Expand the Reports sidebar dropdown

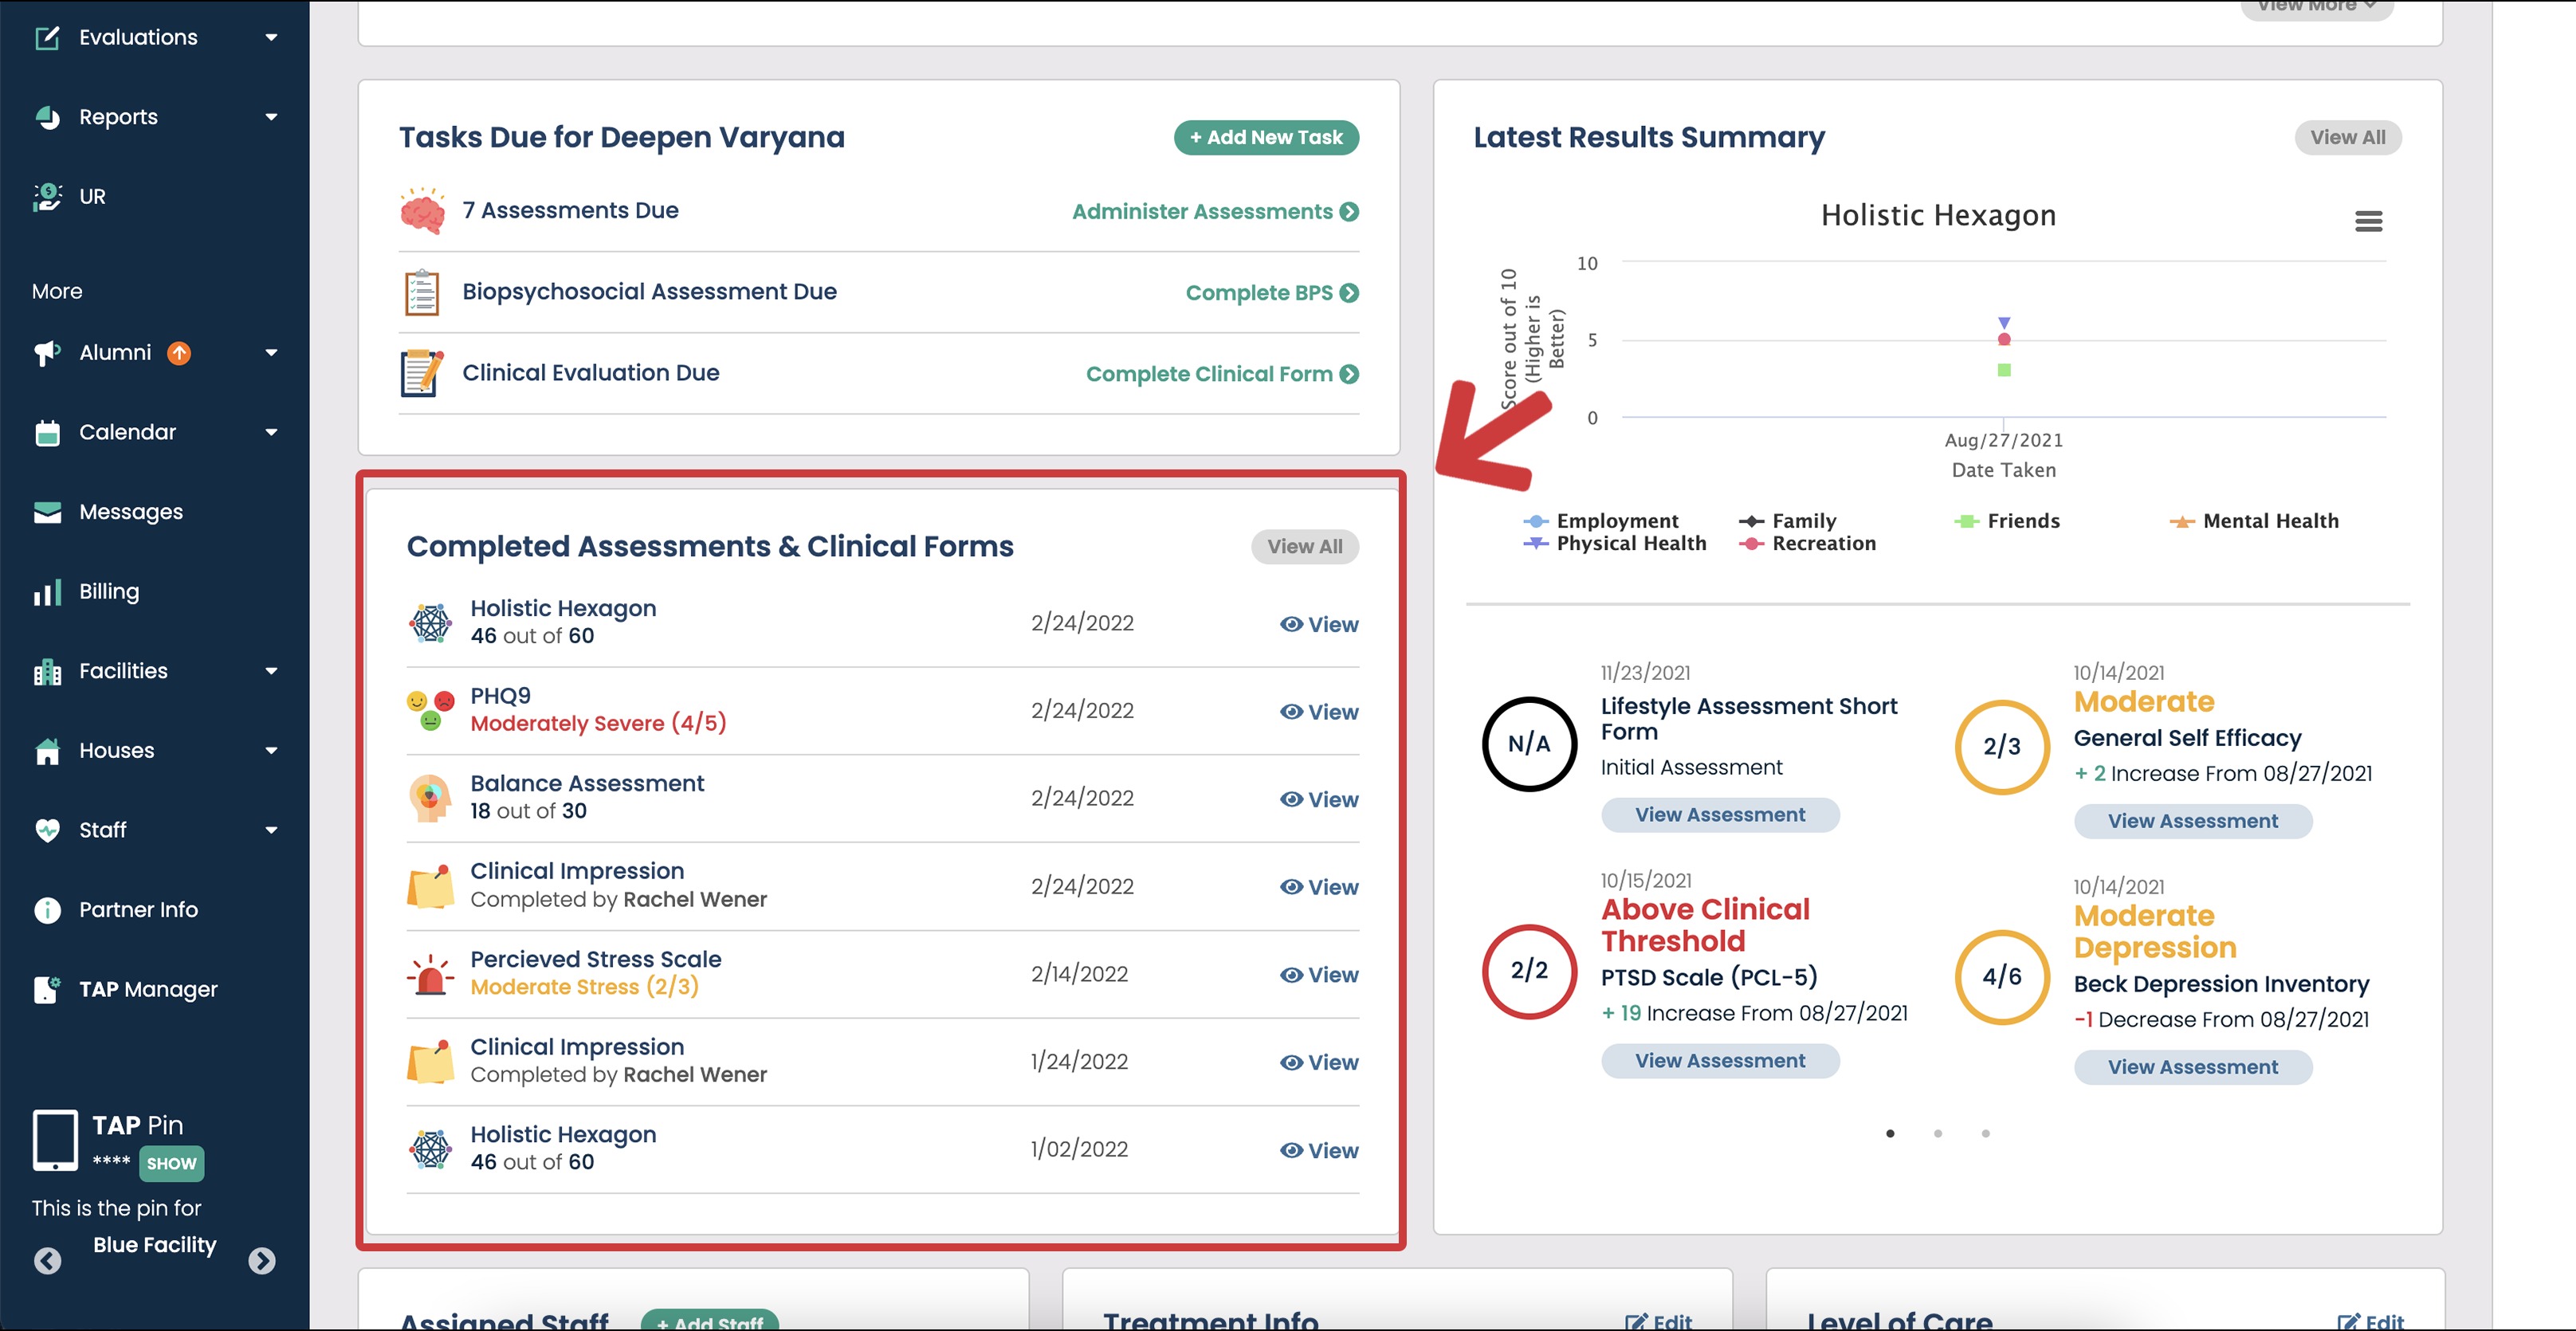tap(271, 117)
